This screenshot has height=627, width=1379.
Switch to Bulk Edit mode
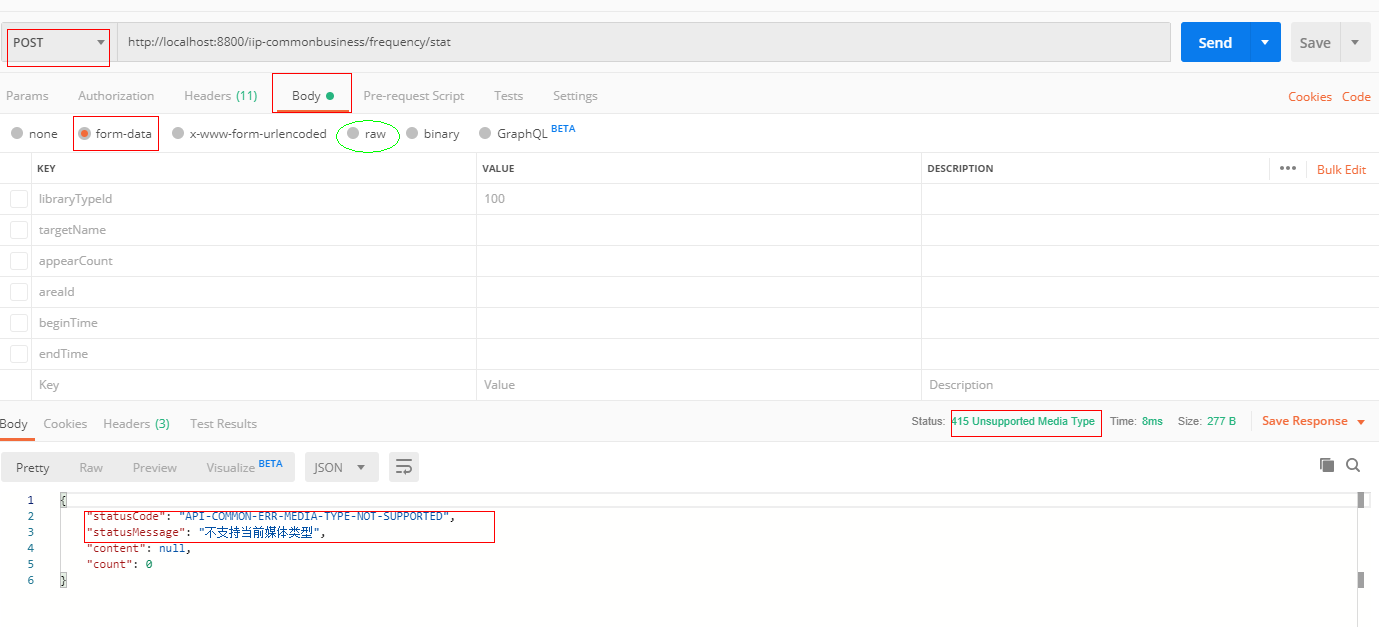pos(1341,169)
